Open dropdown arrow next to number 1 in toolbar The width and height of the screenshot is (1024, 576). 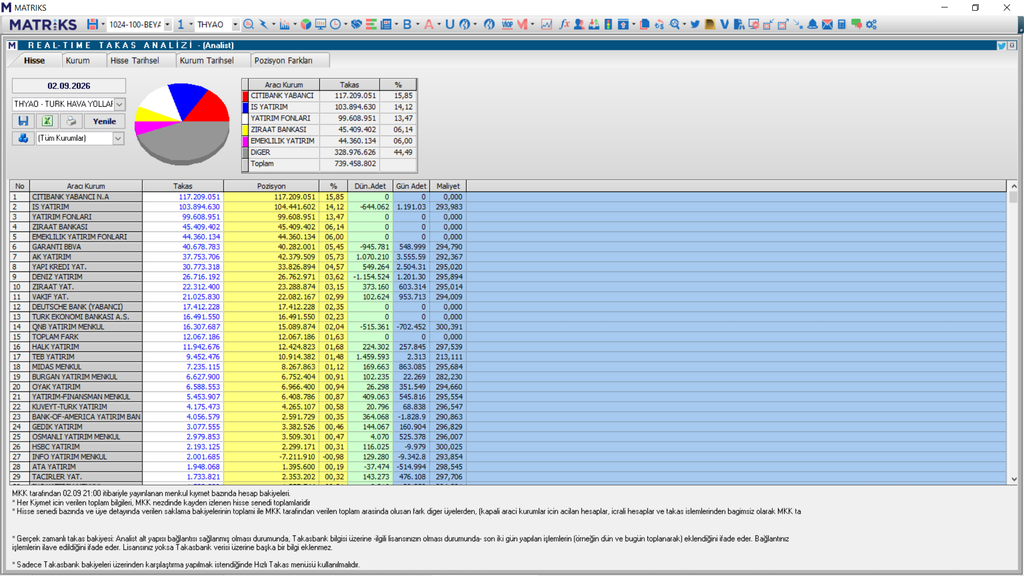coord(191,24)
